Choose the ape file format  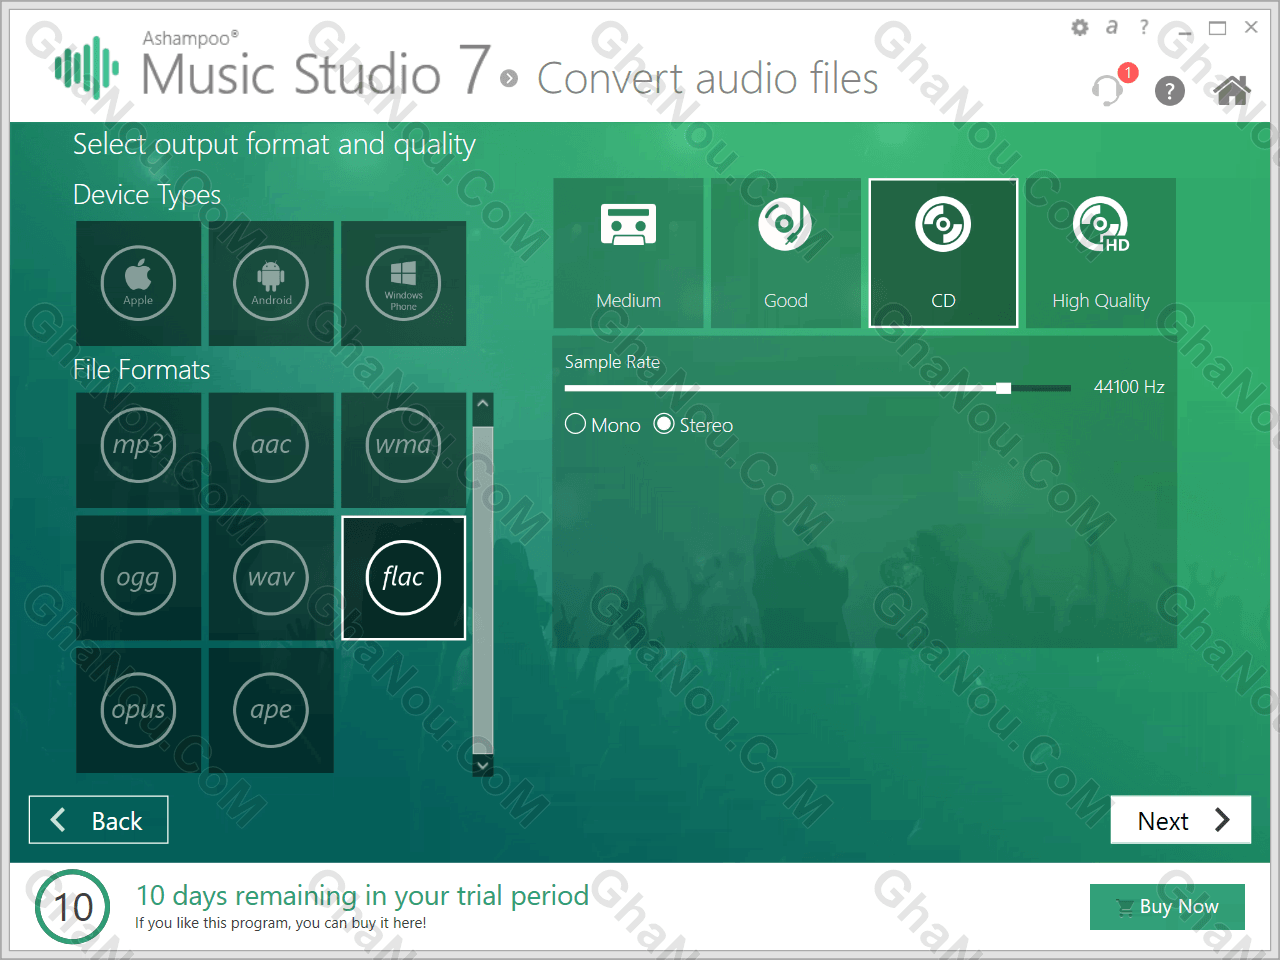tap(271, 710)
